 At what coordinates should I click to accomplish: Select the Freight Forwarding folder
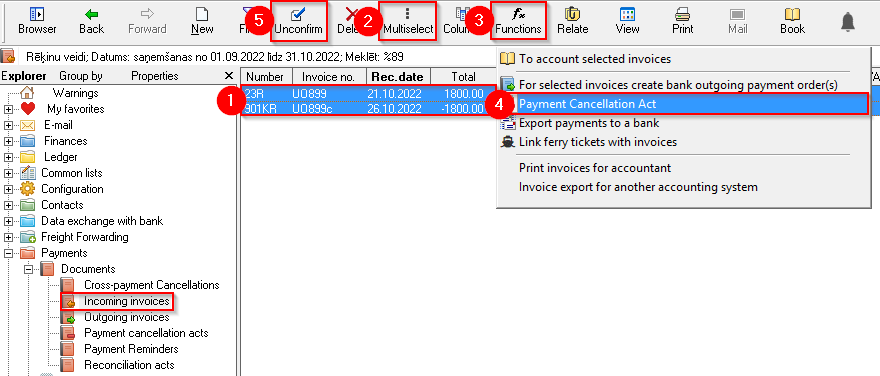point(84,237)
